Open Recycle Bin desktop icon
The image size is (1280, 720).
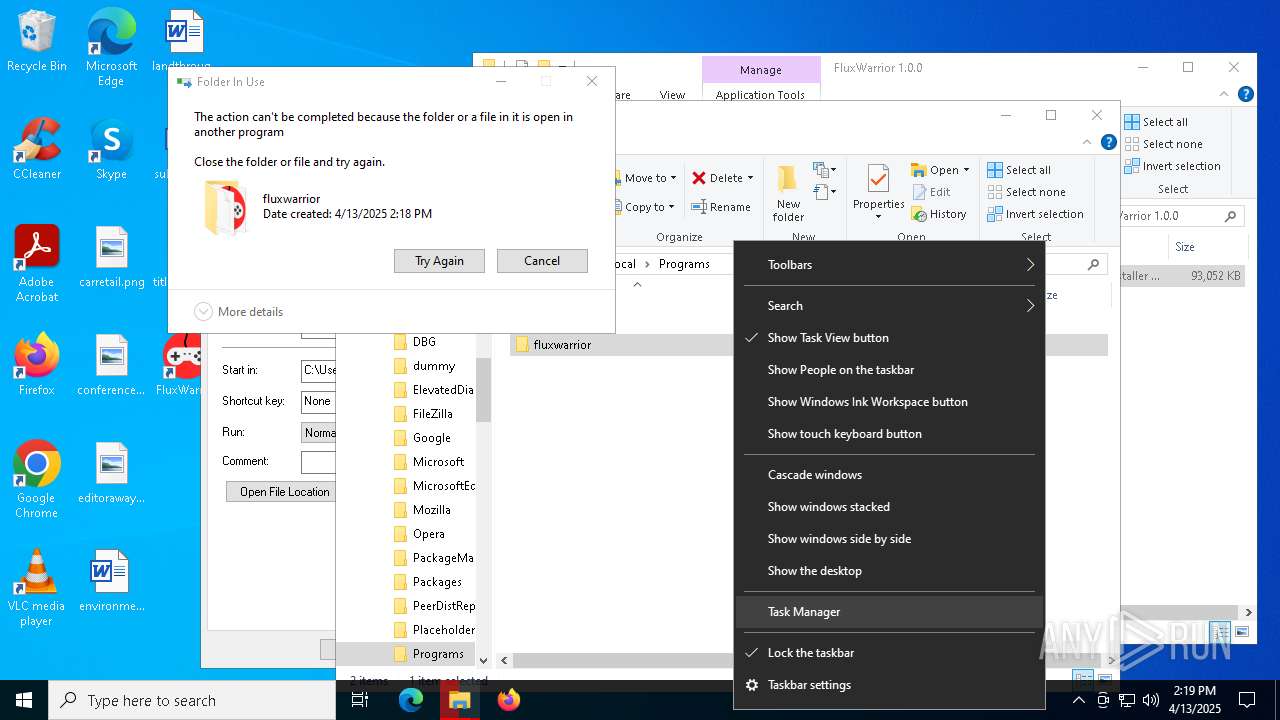36,42
